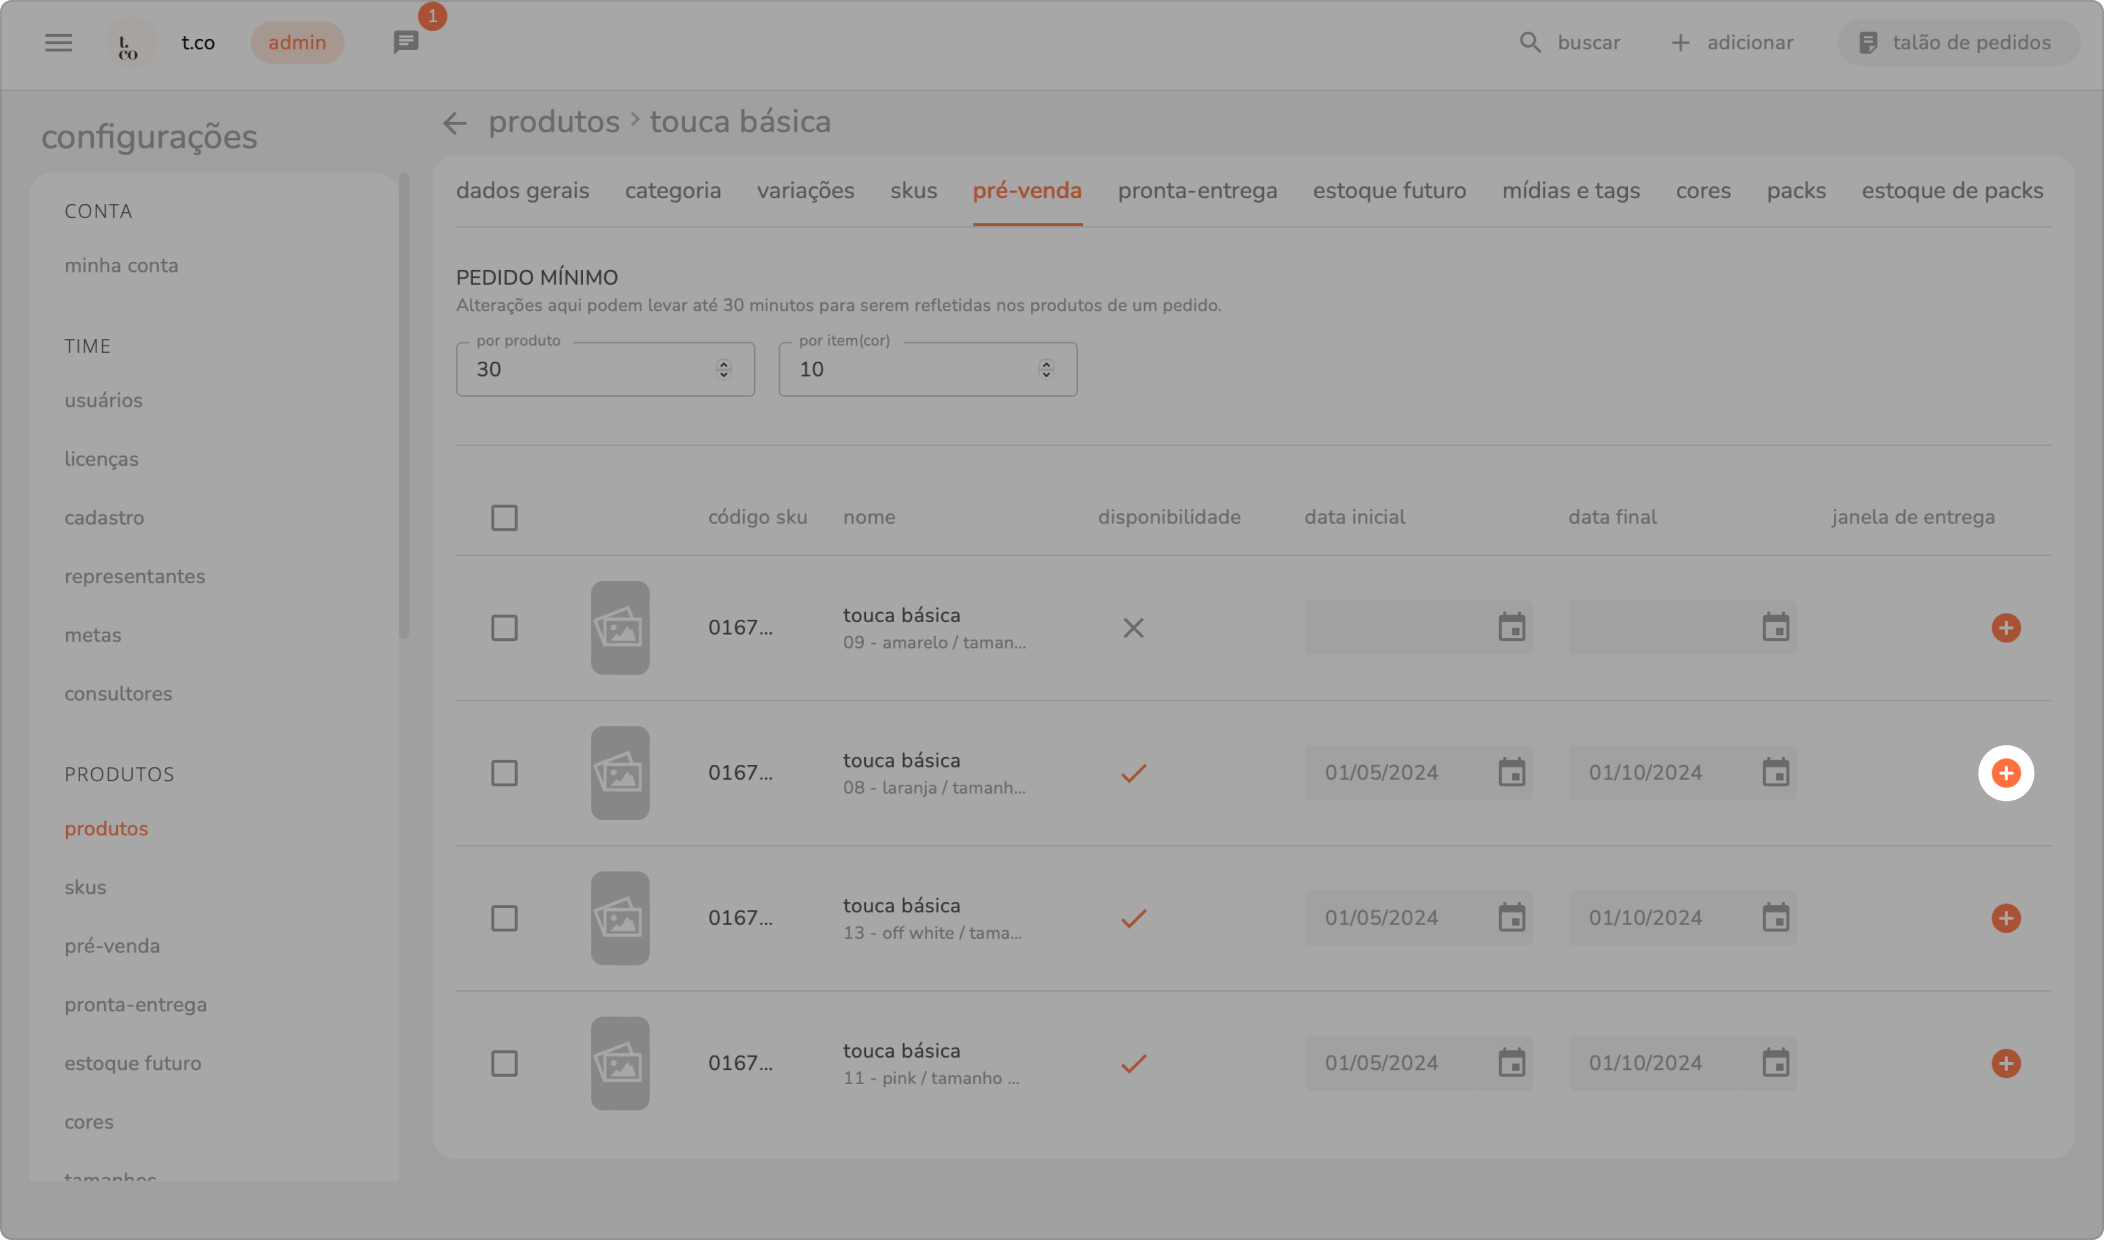This screenshot has height=1240, width=2104.
Task: Click the talão de pedidos button
Action: click(1957, 42)
